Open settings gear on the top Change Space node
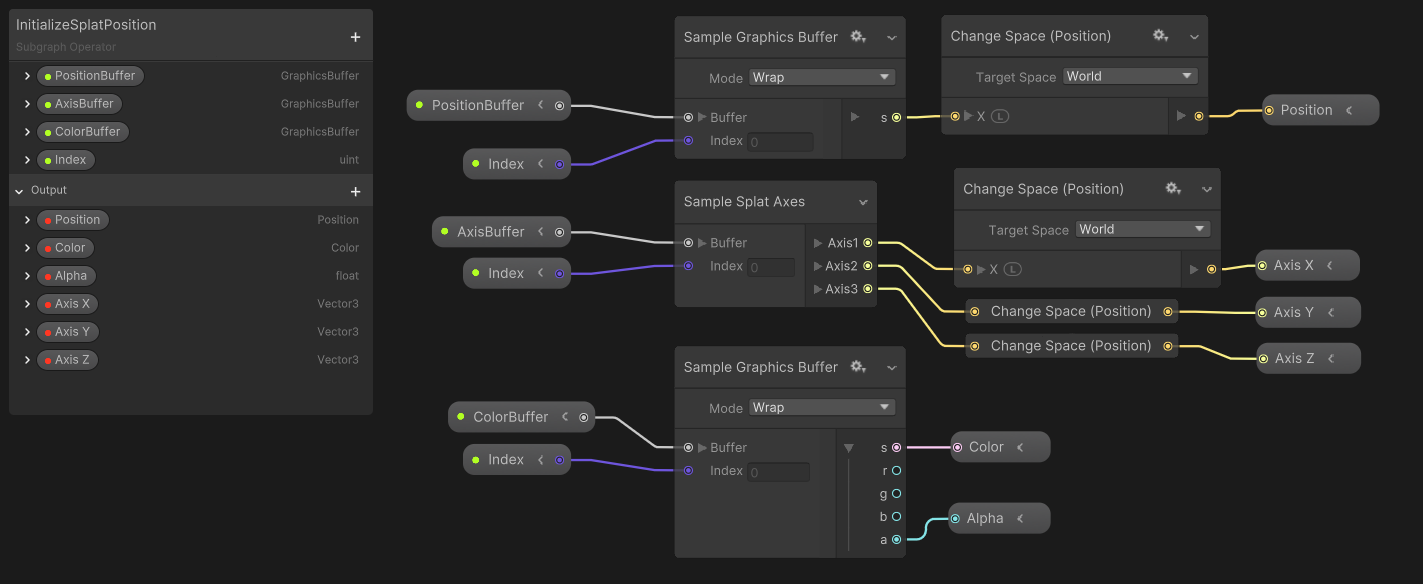1423x584 pixels. (x=1160, y=34)
